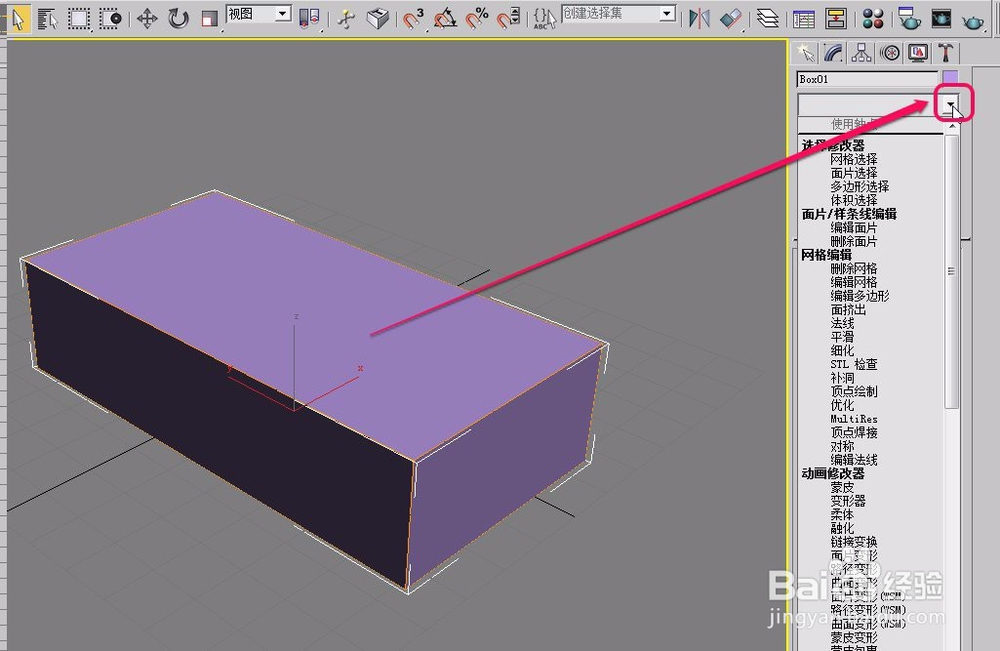Open the Material Editor spheres icon
1000x651 pixels.
(x=872, y=18)
